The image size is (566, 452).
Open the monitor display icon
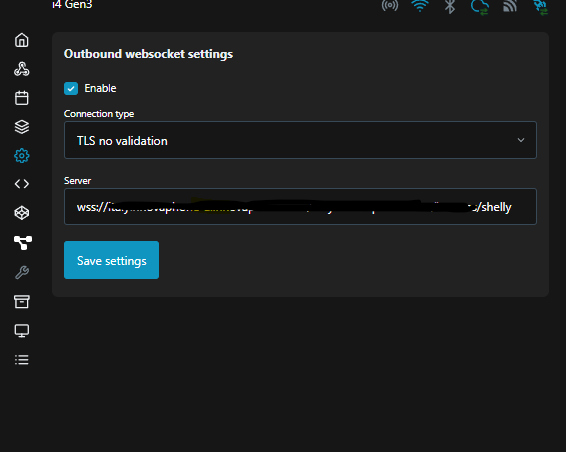tap(22, 331)
